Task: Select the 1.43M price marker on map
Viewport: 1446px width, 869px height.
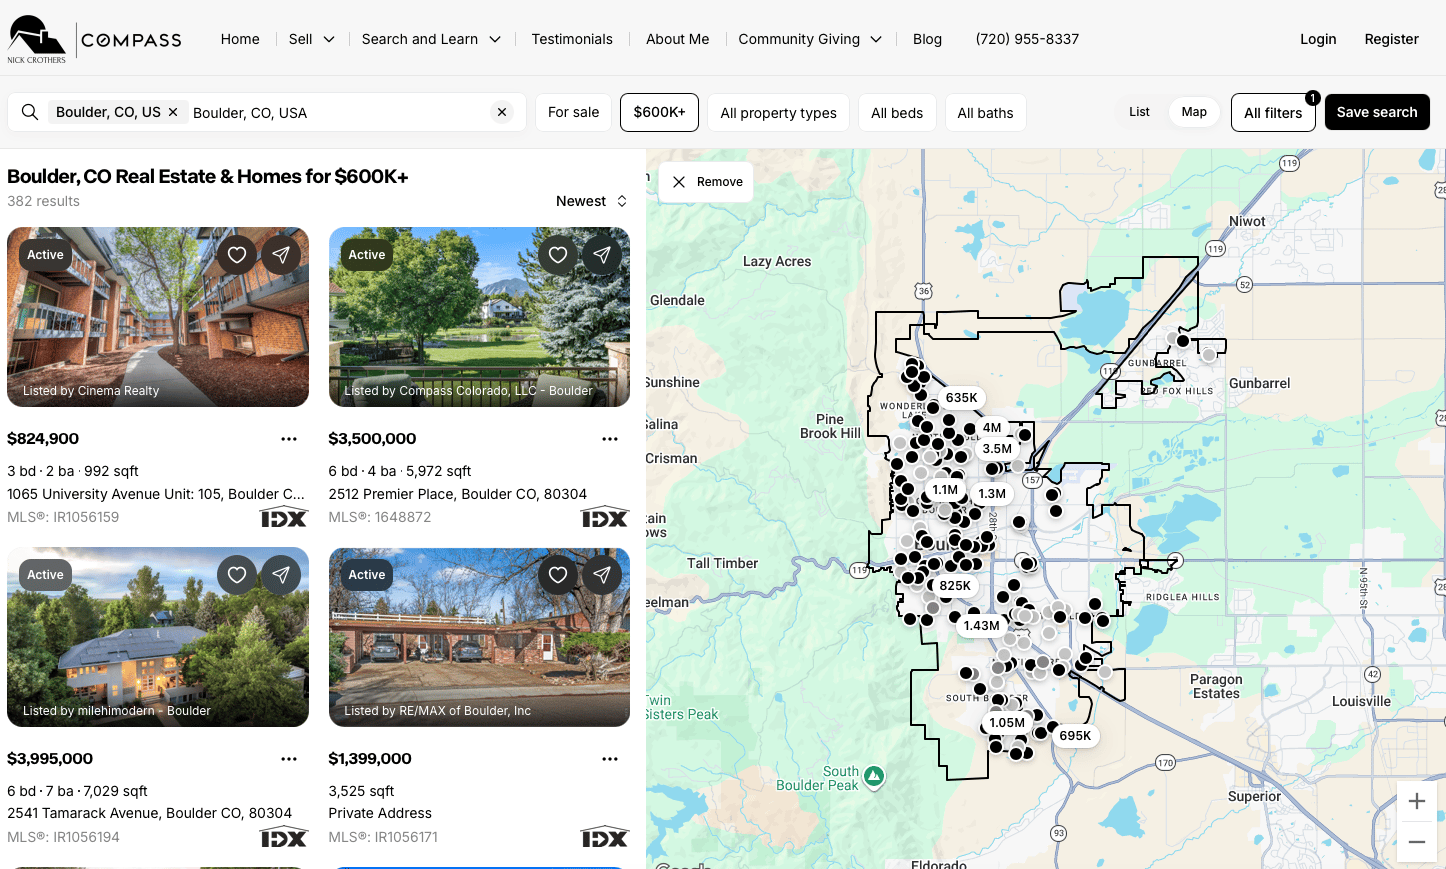Action: pyautogui.click(x=981, y=626)
